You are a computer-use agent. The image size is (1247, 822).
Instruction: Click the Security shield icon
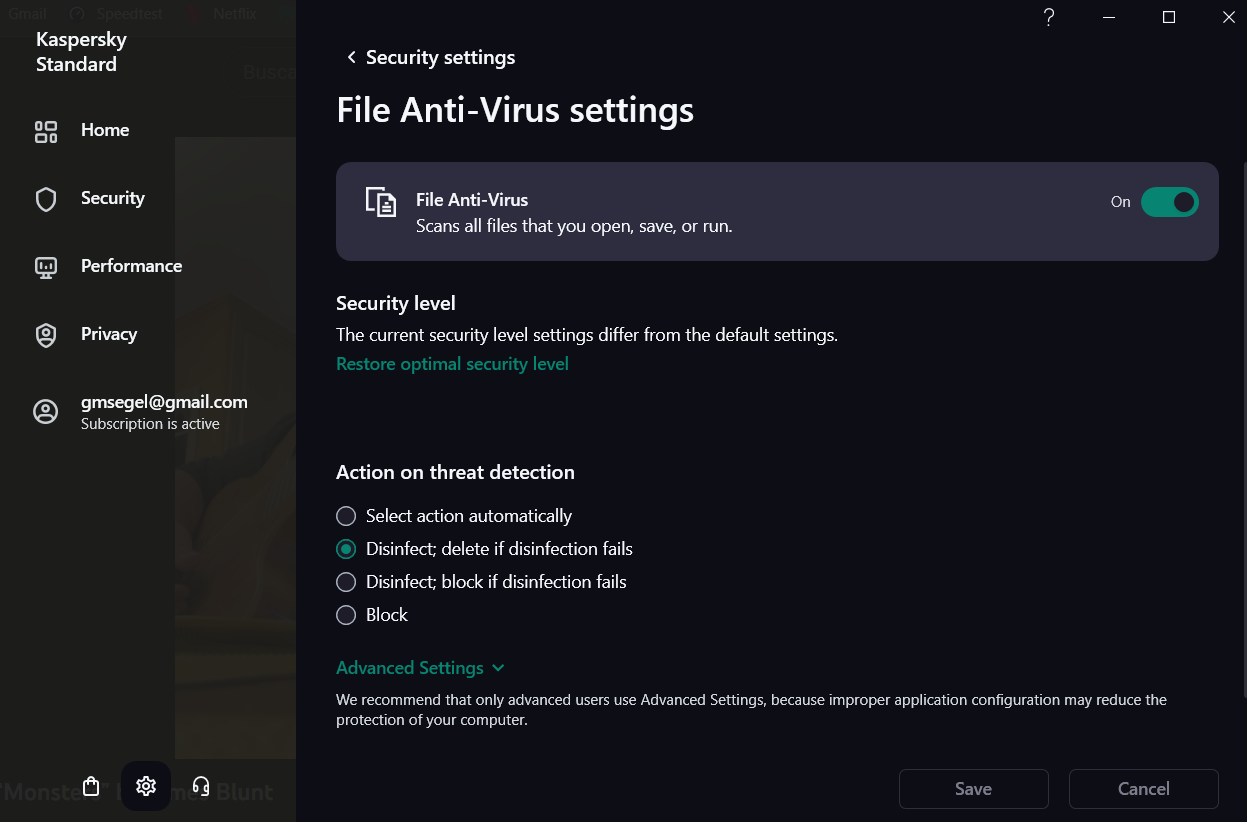click(46, 199)
